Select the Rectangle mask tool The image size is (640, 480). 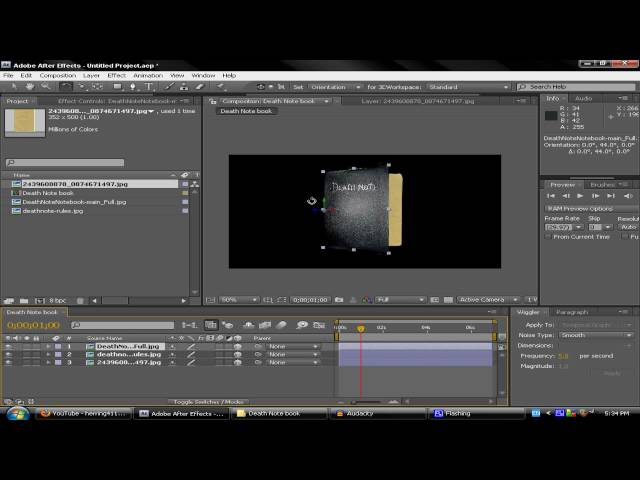click(x=118, y=87)
